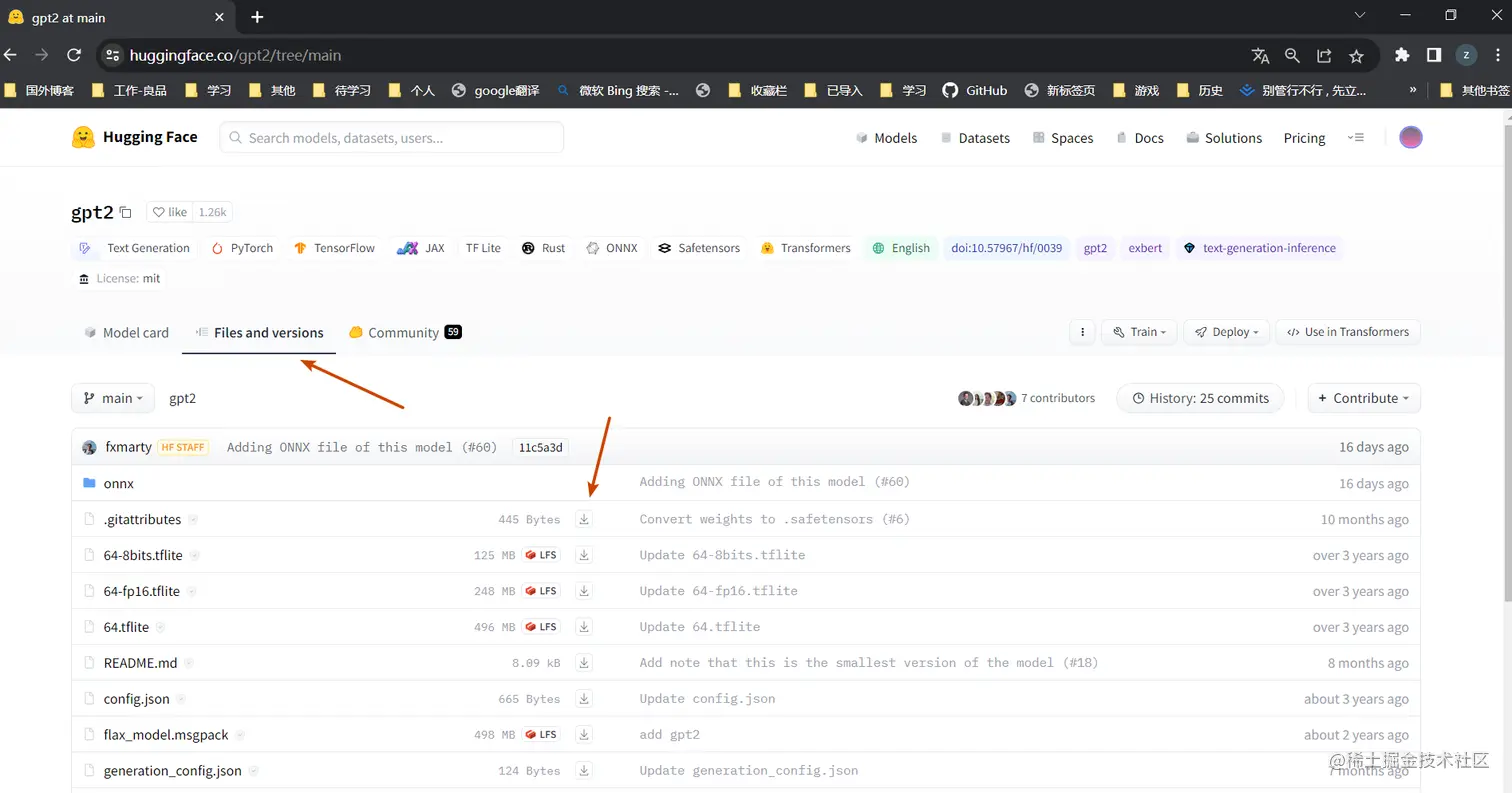Open a new browser tab
Screen dimensions: 1512x793
click(x=257, y=17)
